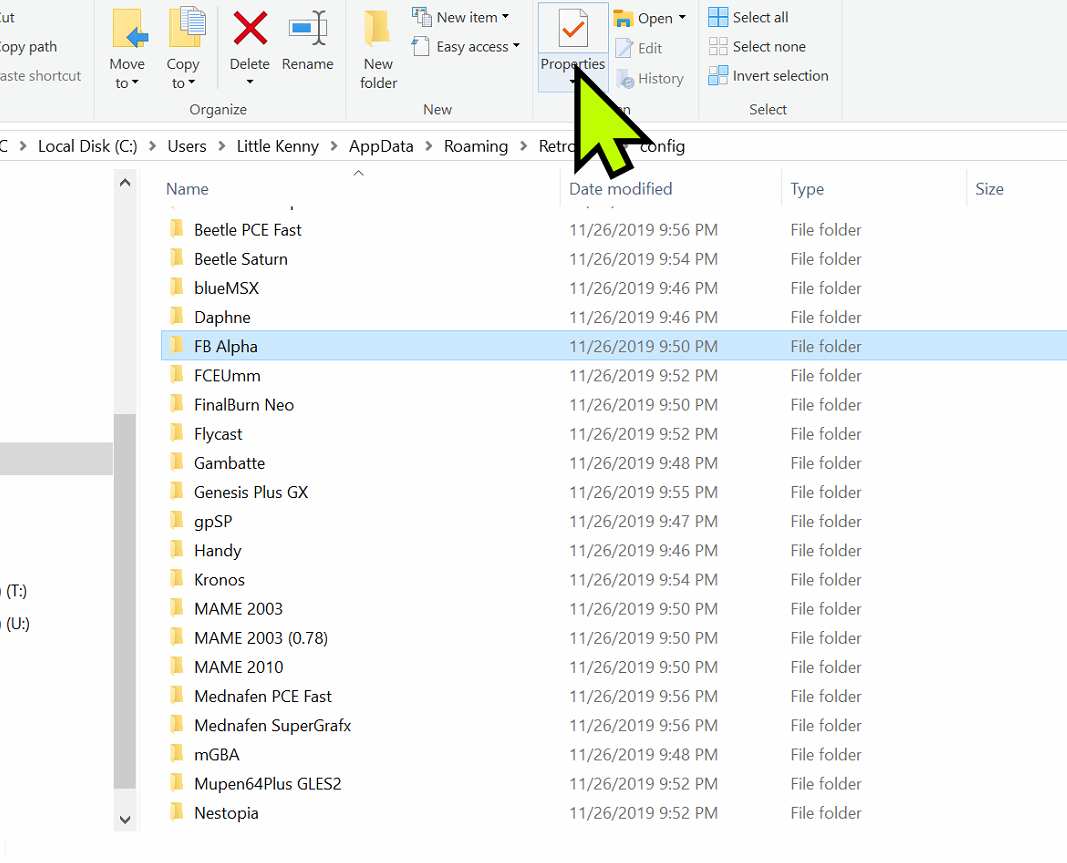Click the Edit document icon
The width and height of the screenshot is (1067, 863).
point(624,48)
